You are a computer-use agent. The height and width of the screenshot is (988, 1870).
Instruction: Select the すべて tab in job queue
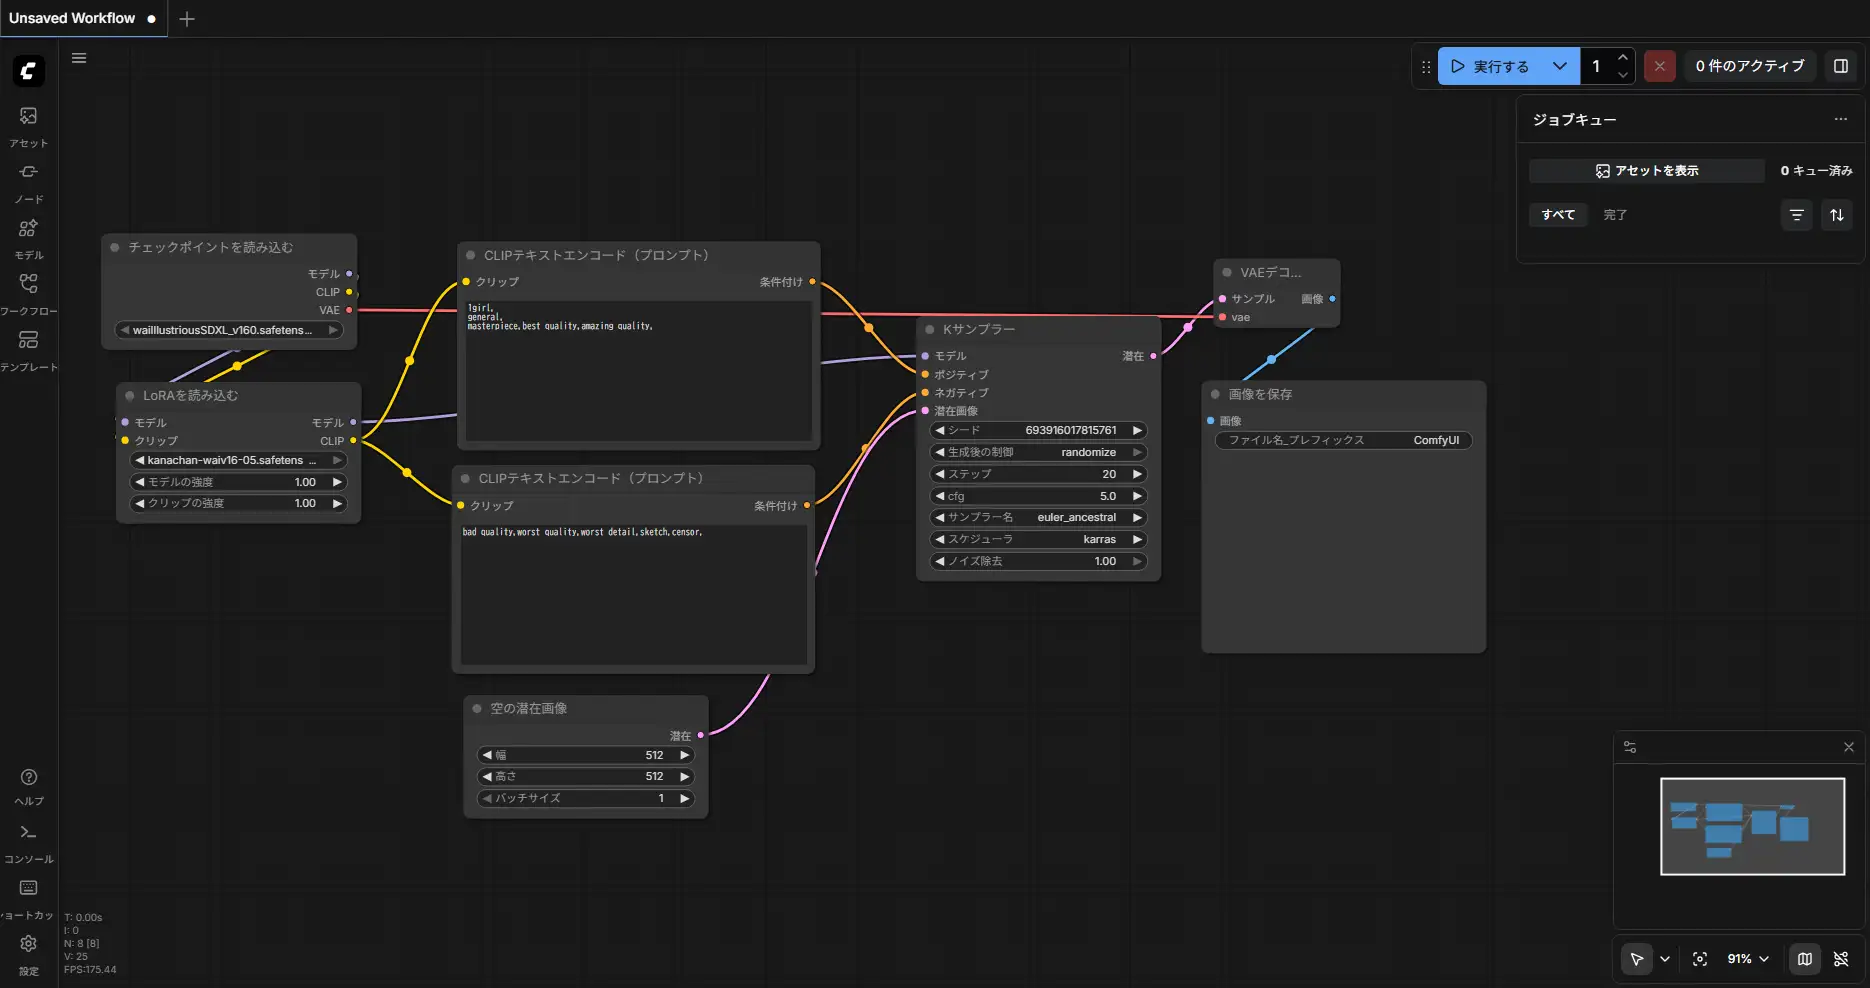tap(1557, 215)
